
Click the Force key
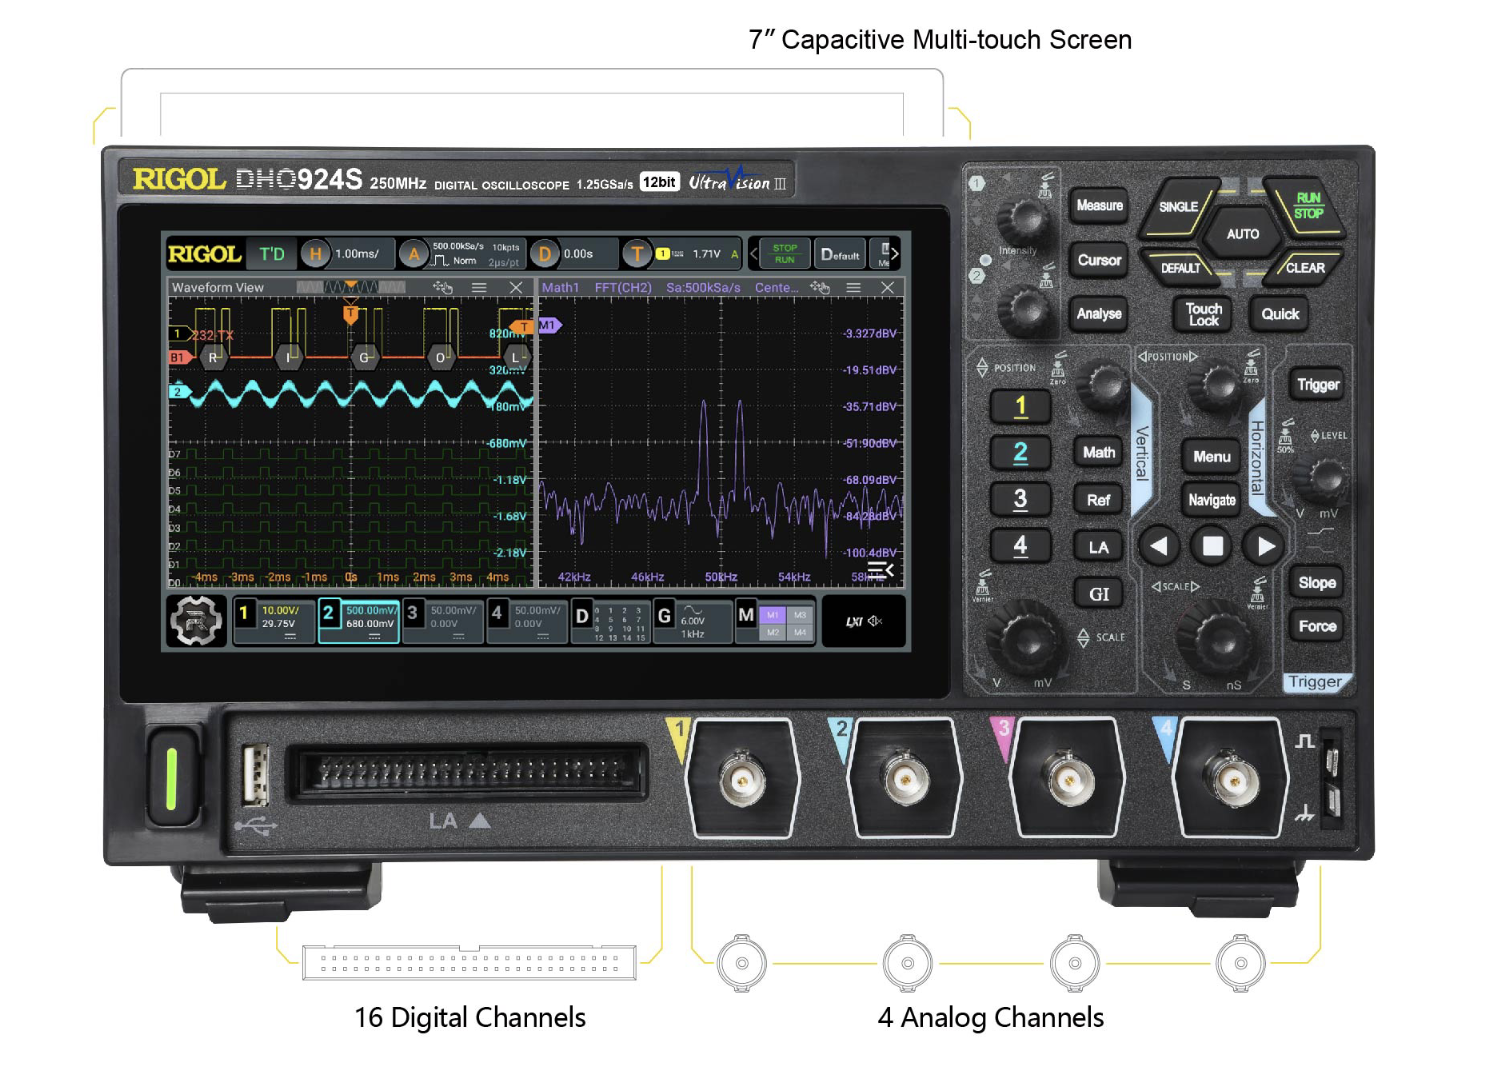[x=1317, y=627]
